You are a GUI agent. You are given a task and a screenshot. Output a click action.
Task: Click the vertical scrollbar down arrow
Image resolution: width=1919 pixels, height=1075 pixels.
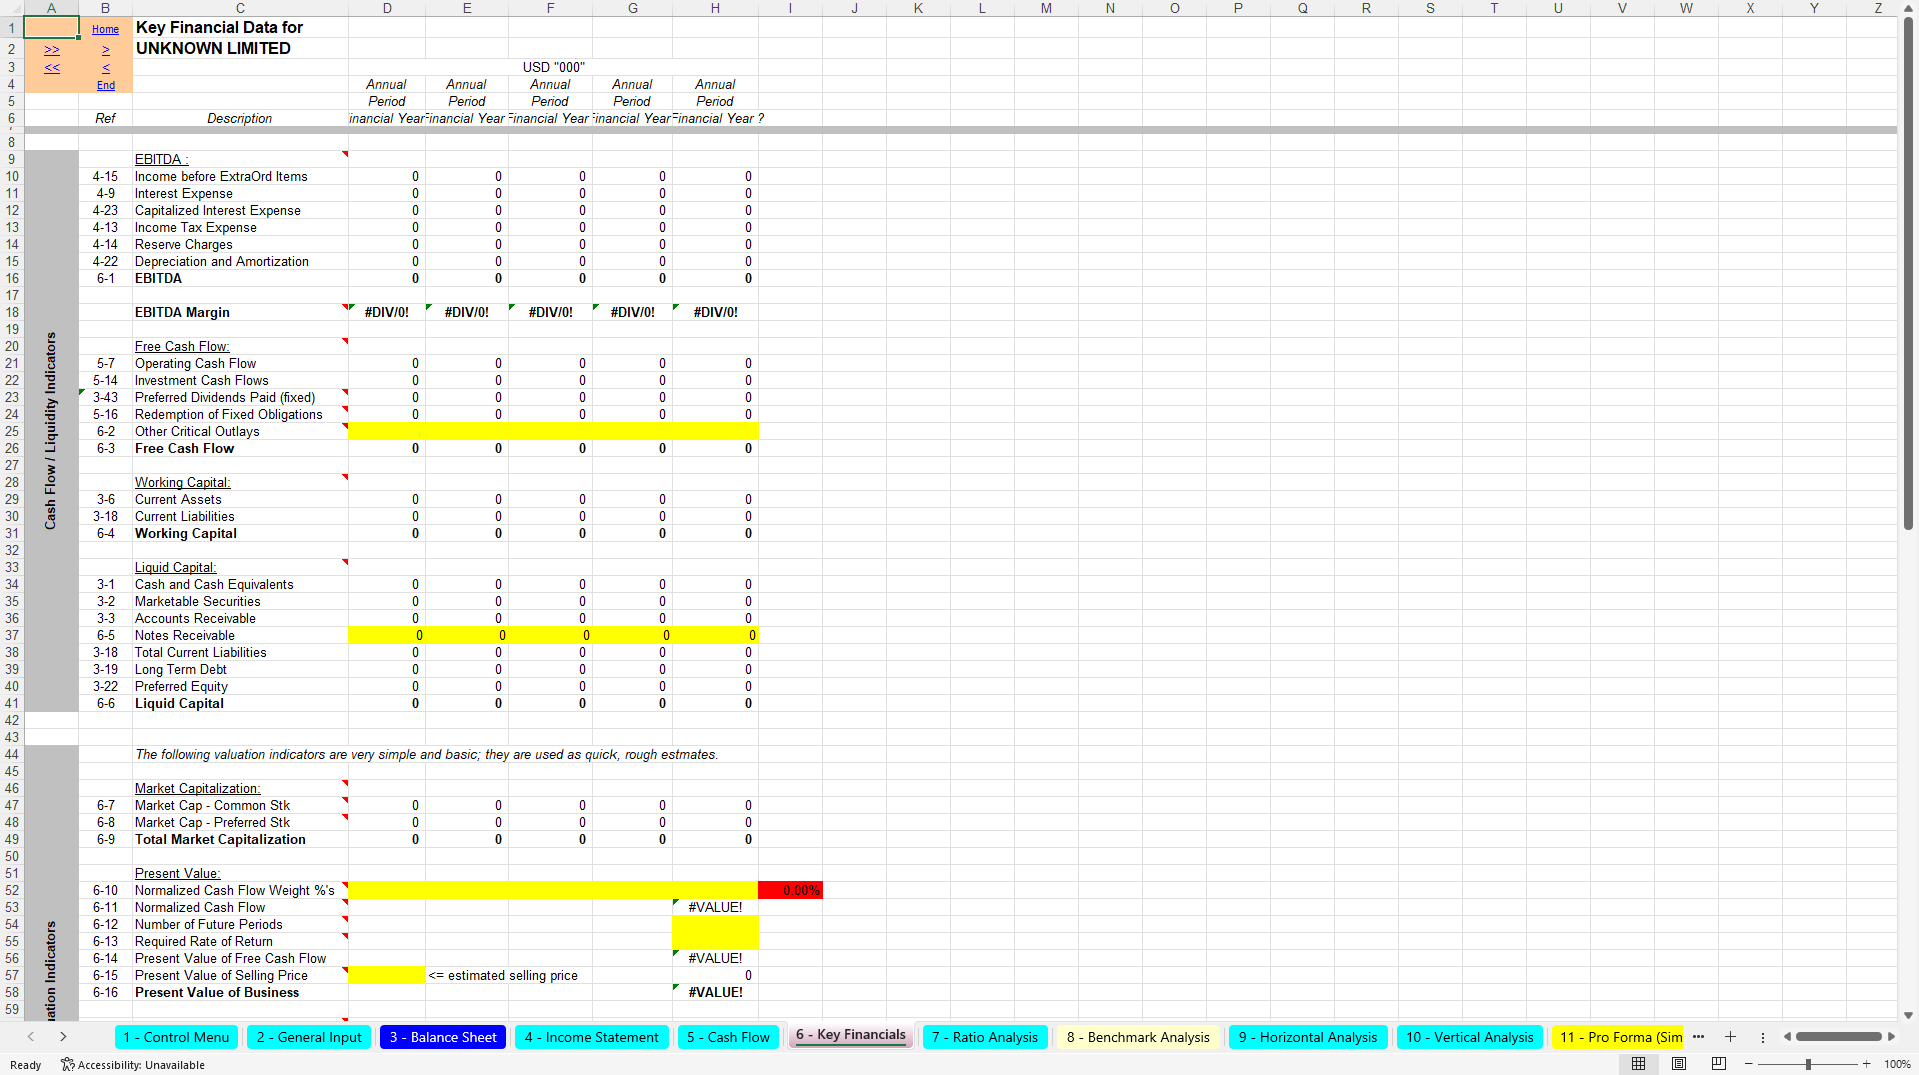tap(1908, 1015)
